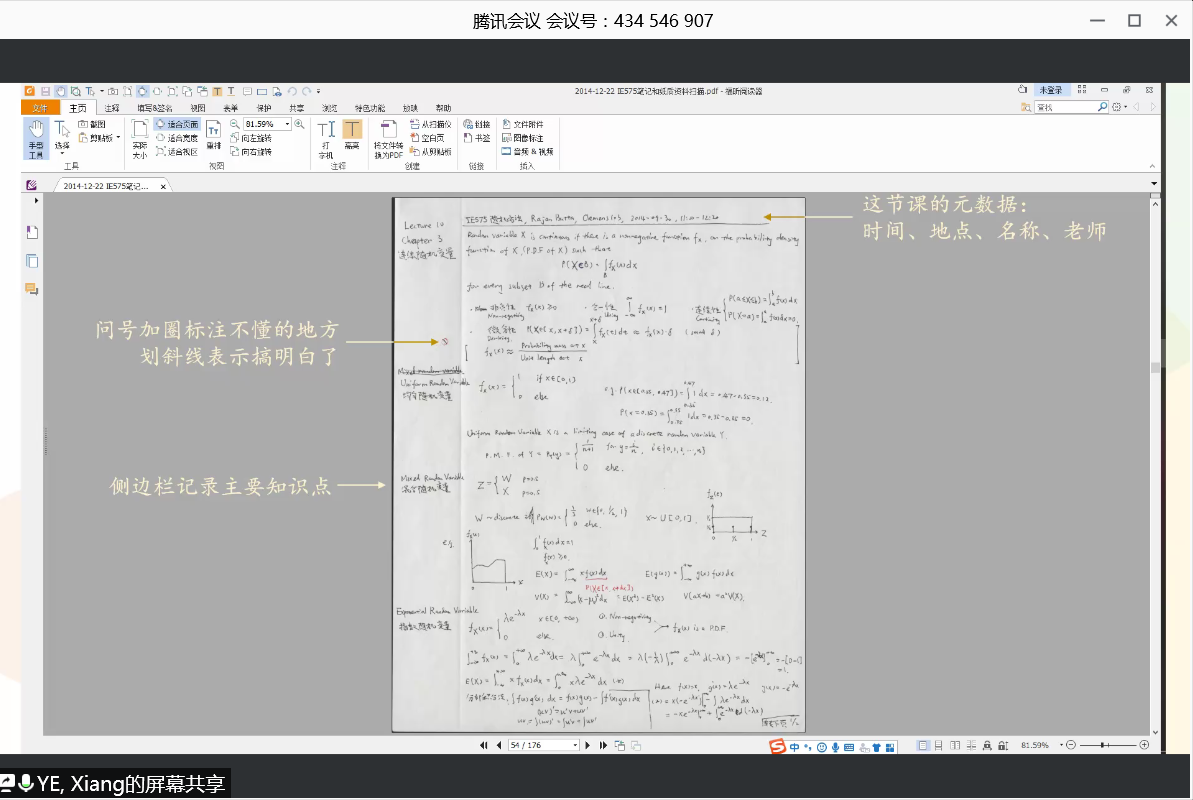Viewport: 1193px width, 800px height.
Task: Expand the page number dropdown 54 / 176
Action: 575,745
